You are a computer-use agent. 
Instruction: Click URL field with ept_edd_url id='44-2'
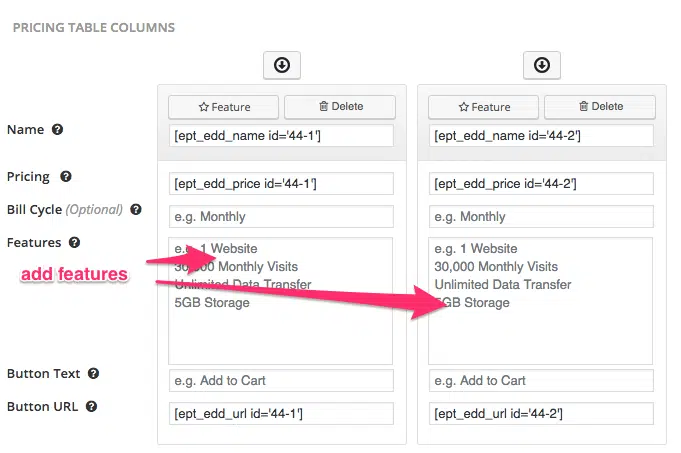(541, 413)
